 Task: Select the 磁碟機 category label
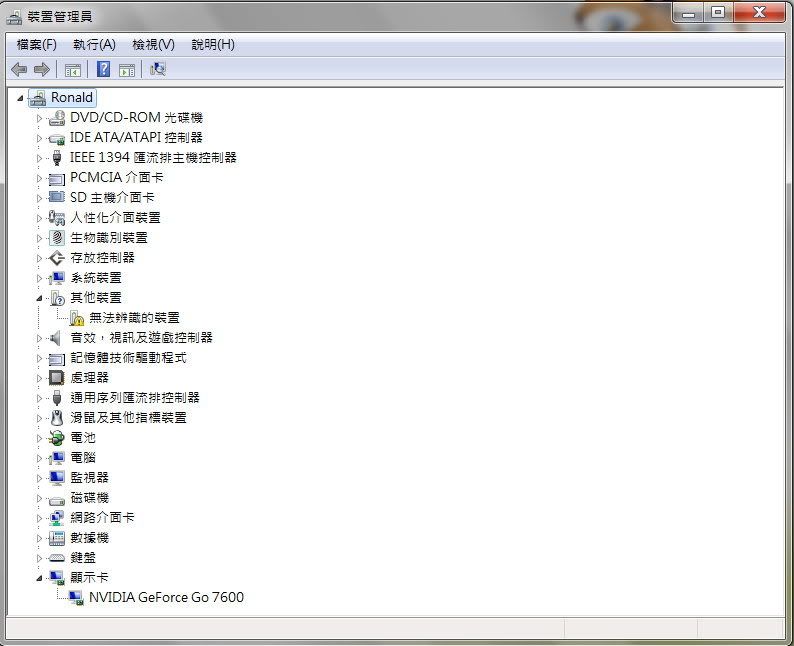(x=90, y=498)
